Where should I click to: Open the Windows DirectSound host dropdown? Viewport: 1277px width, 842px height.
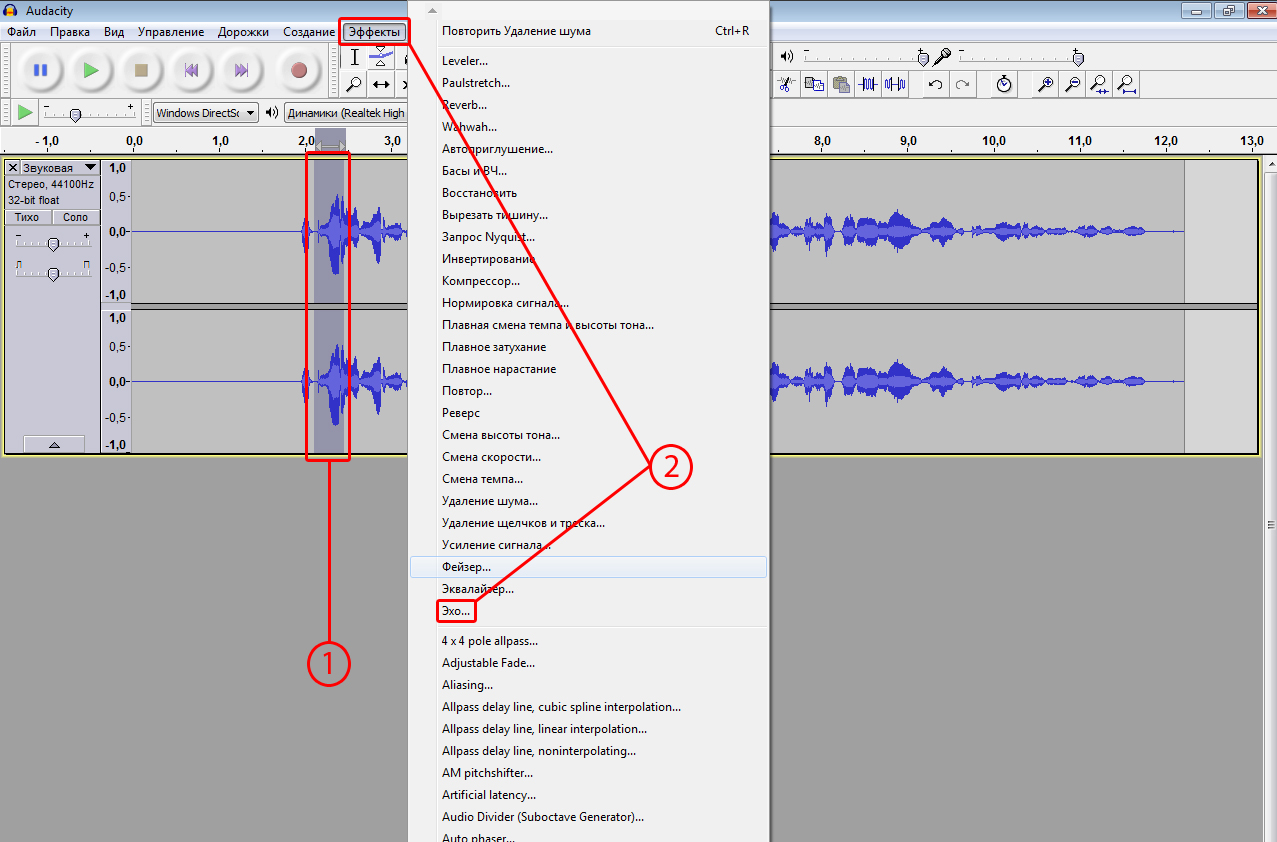(x=205, y=113)
